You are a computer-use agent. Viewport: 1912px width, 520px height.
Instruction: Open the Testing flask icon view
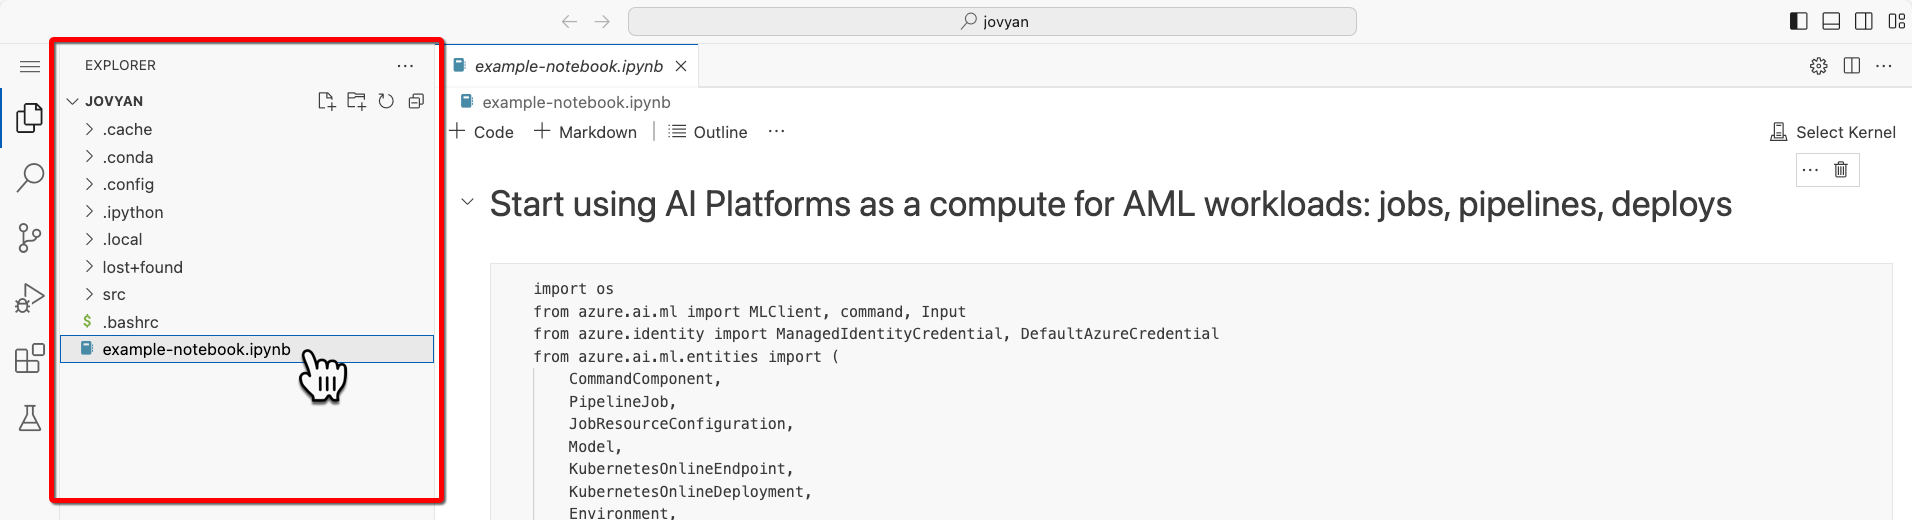coord(30,418)
